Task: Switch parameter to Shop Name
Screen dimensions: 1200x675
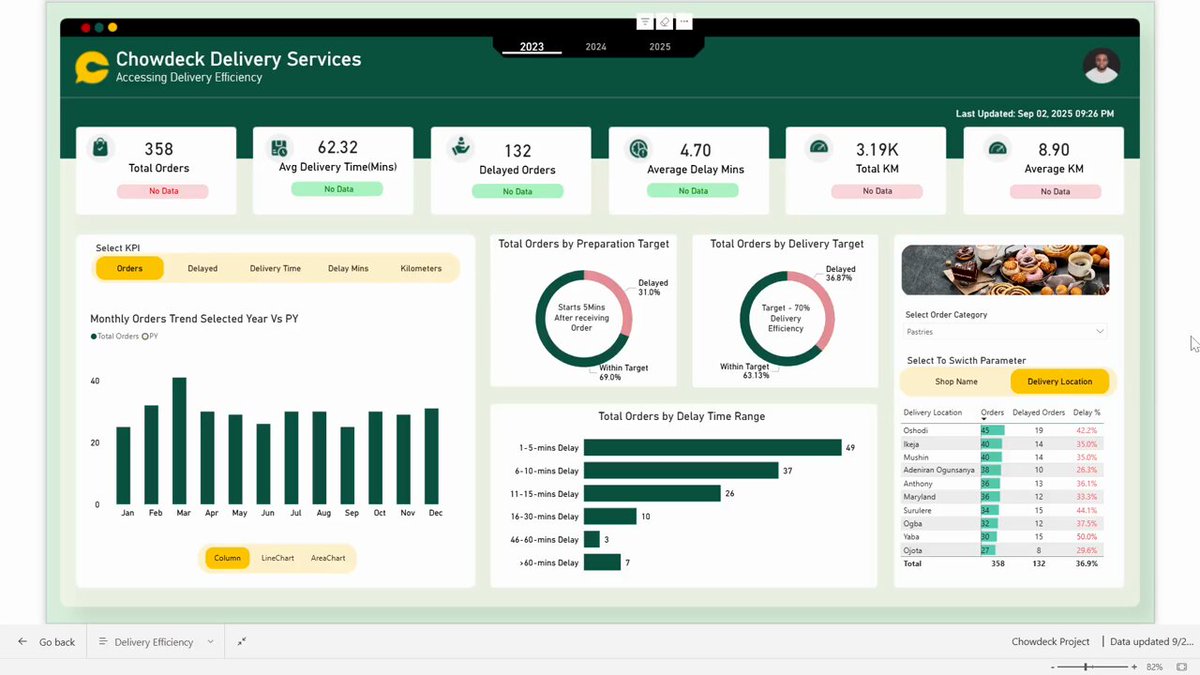Action: 956,381
